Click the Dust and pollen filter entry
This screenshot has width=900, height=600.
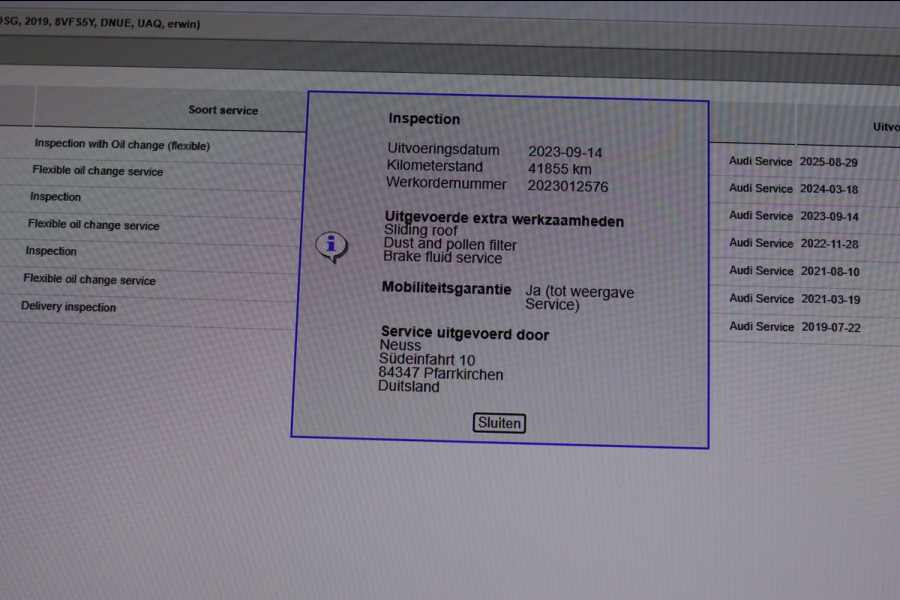coord(450,244)
